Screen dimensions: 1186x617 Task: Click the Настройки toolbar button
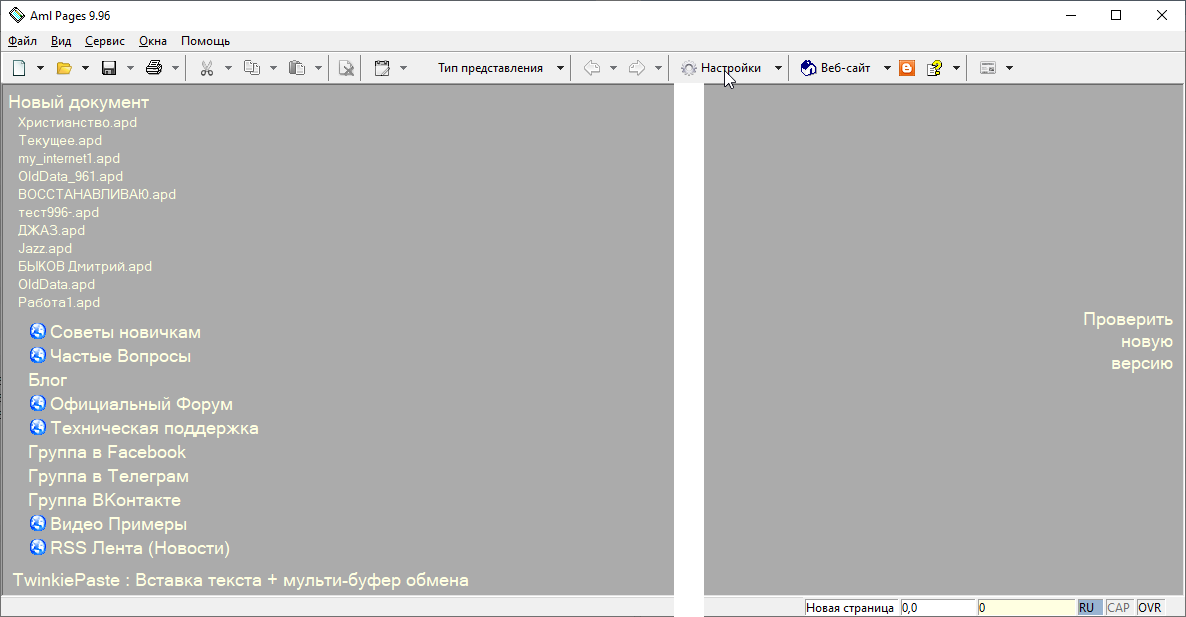pos(722,68)
